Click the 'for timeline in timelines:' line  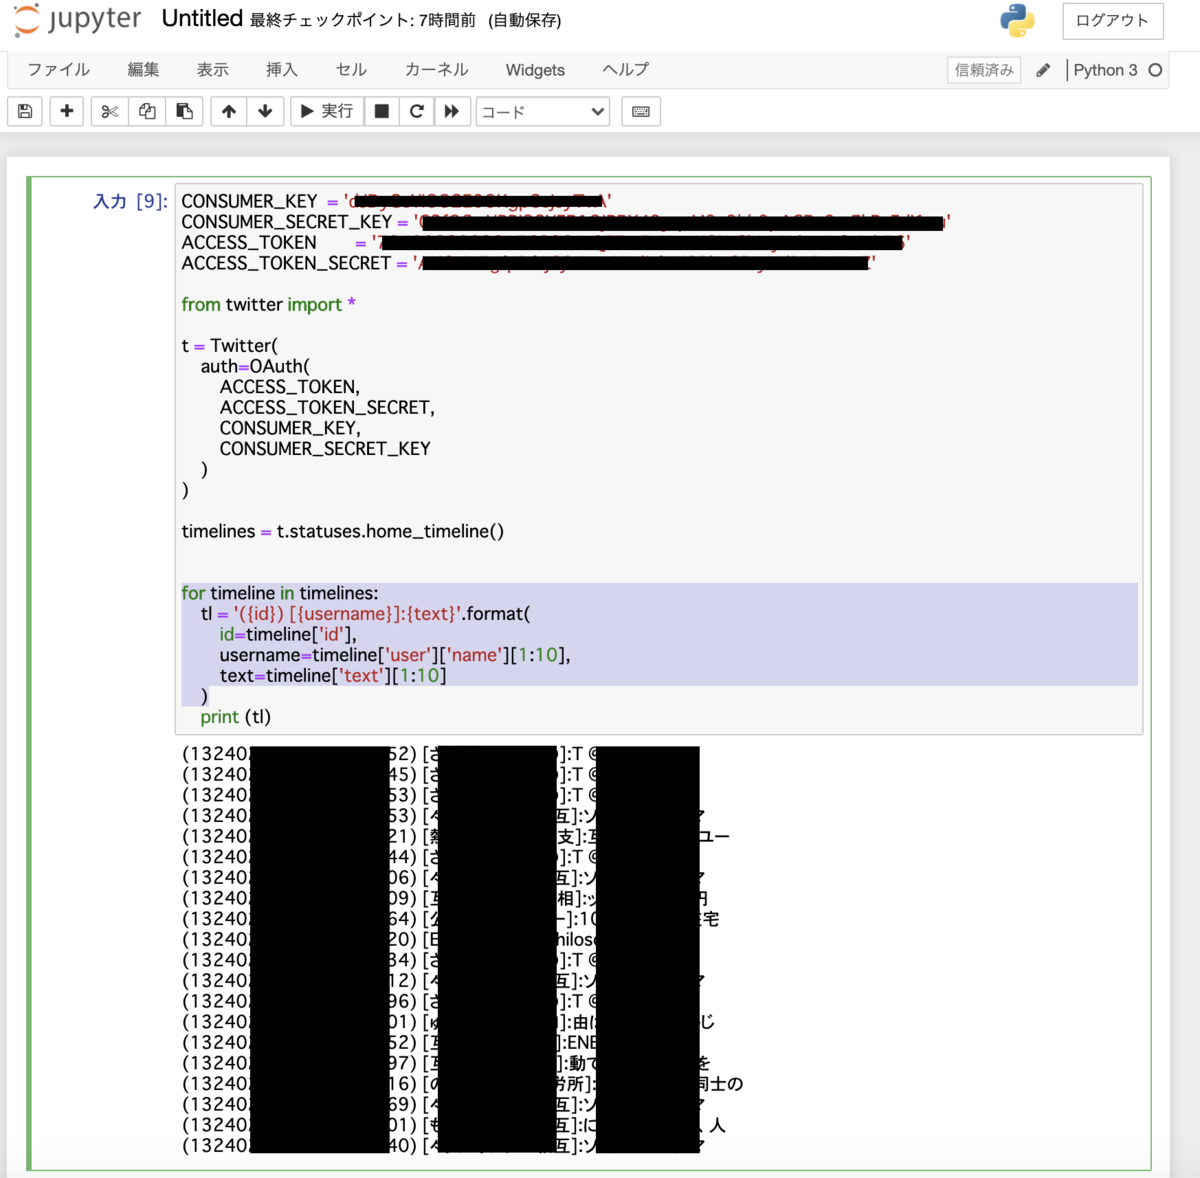point(280,593)
